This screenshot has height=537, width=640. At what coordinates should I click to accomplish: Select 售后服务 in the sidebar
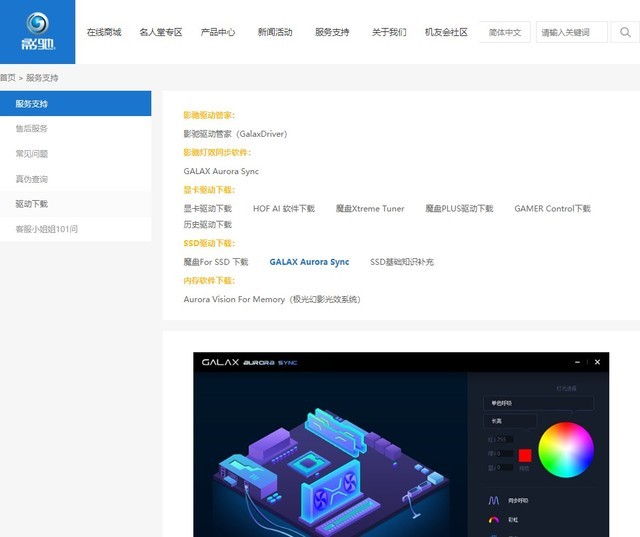[x=76, y=129]
